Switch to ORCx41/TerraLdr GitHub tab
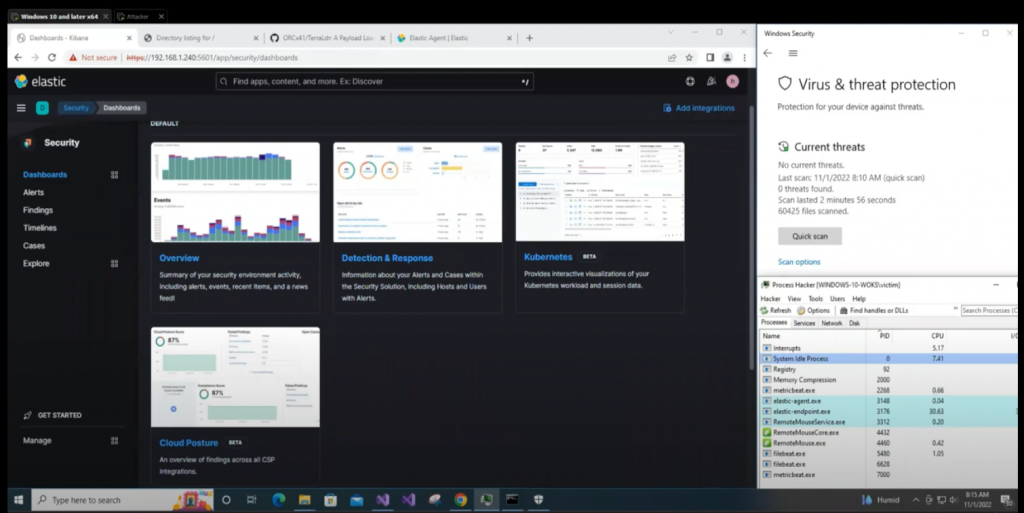1024x513 pixels. click(327, 38)
